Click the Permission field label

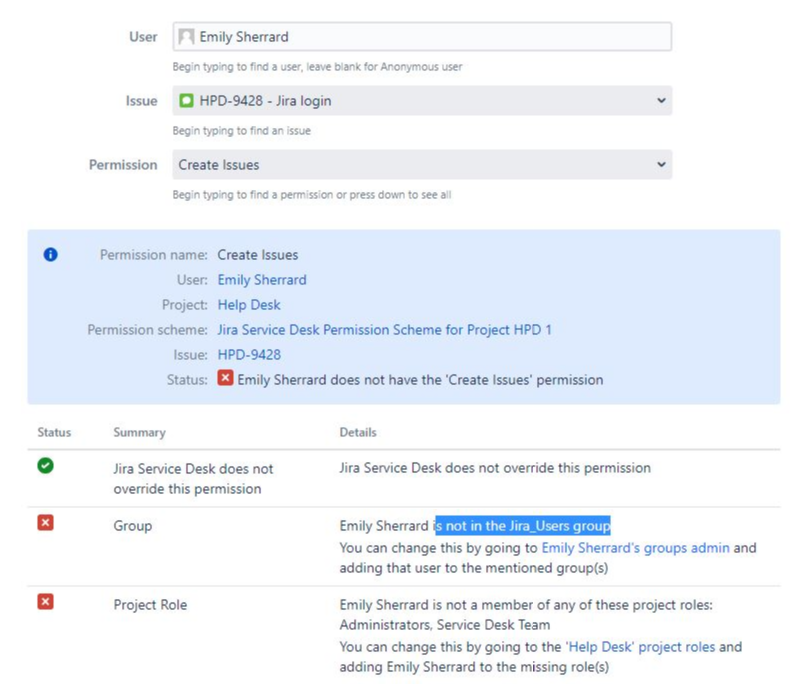(x=123, y=165)
